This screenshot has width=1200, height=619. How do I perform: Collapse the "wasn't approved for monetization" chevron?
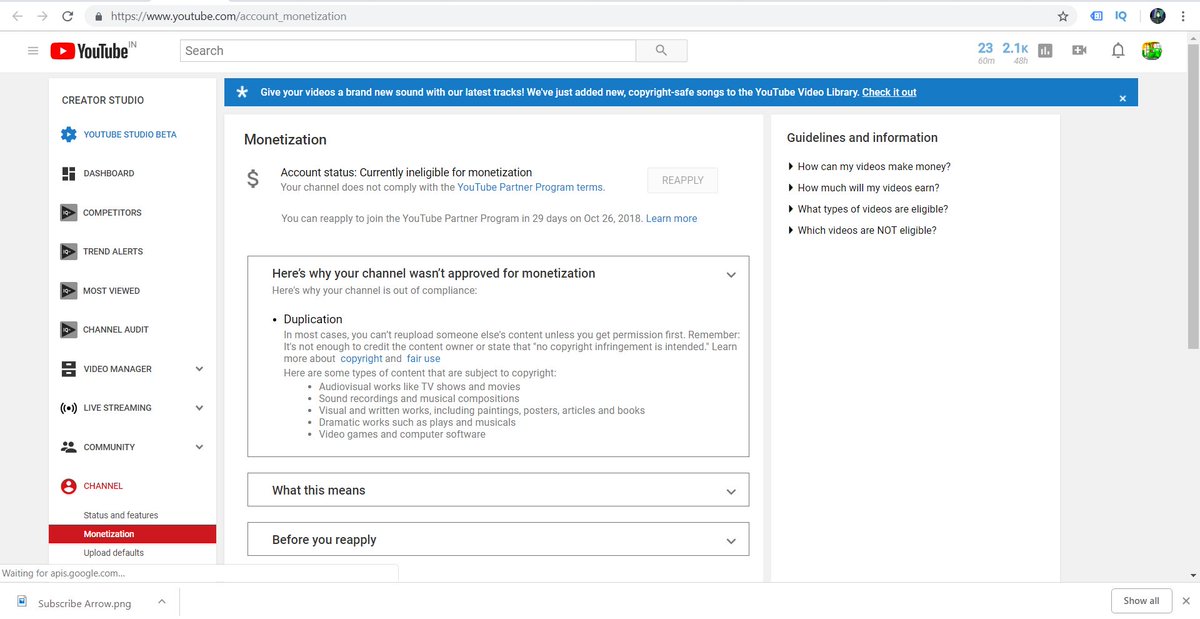pos(731,275)
